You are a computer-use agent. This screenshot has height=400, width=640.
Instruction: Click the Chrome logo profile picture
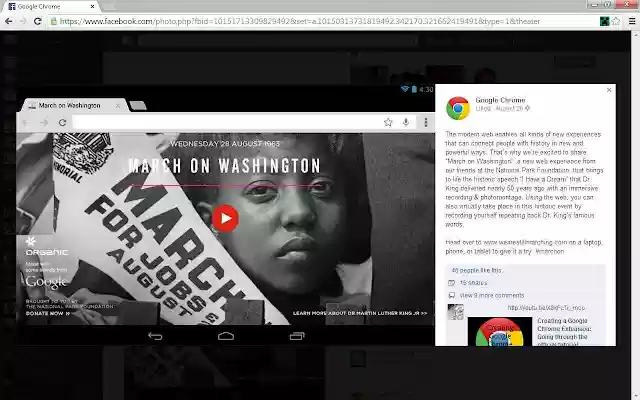click(458, 108)
